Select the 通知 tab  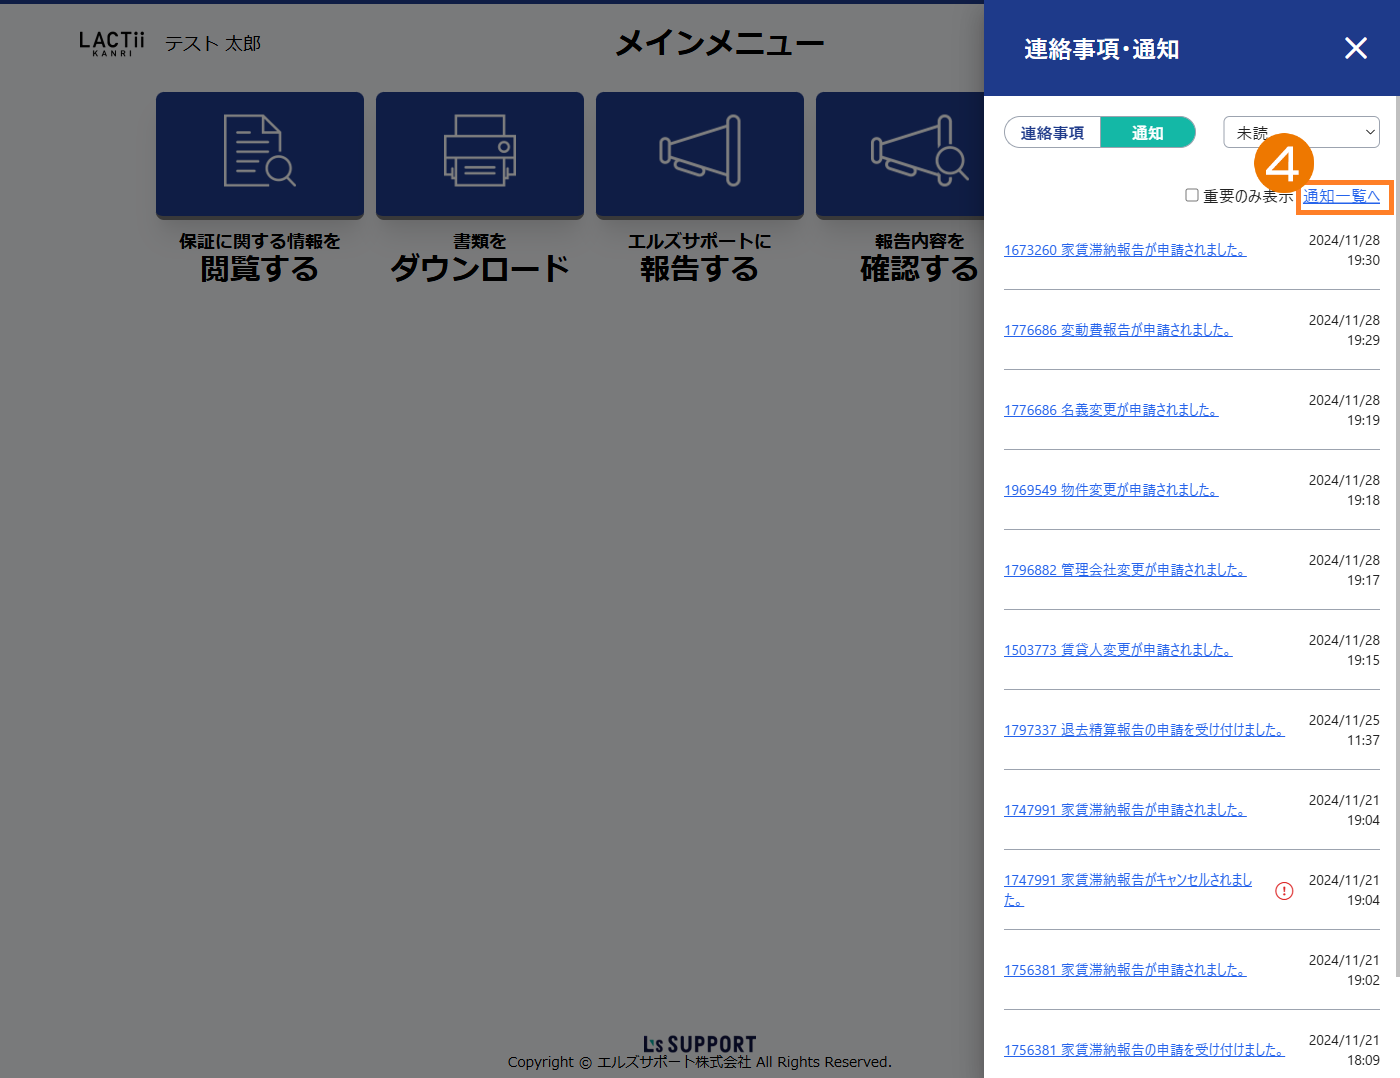pos(1147,133)
